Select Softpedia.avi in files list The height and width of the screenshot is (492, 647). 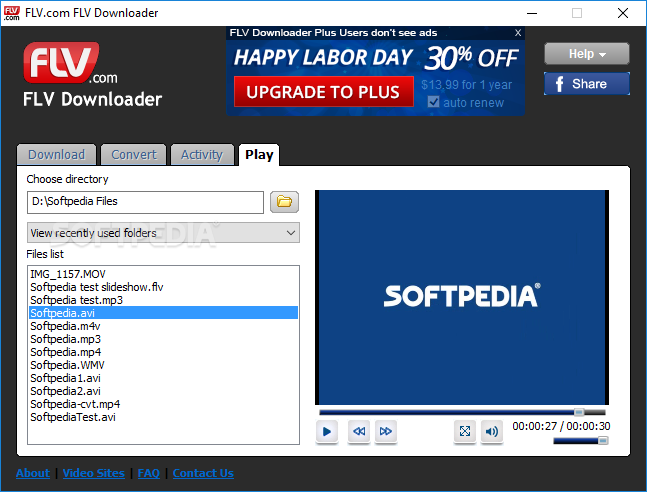tap(163, 313)
